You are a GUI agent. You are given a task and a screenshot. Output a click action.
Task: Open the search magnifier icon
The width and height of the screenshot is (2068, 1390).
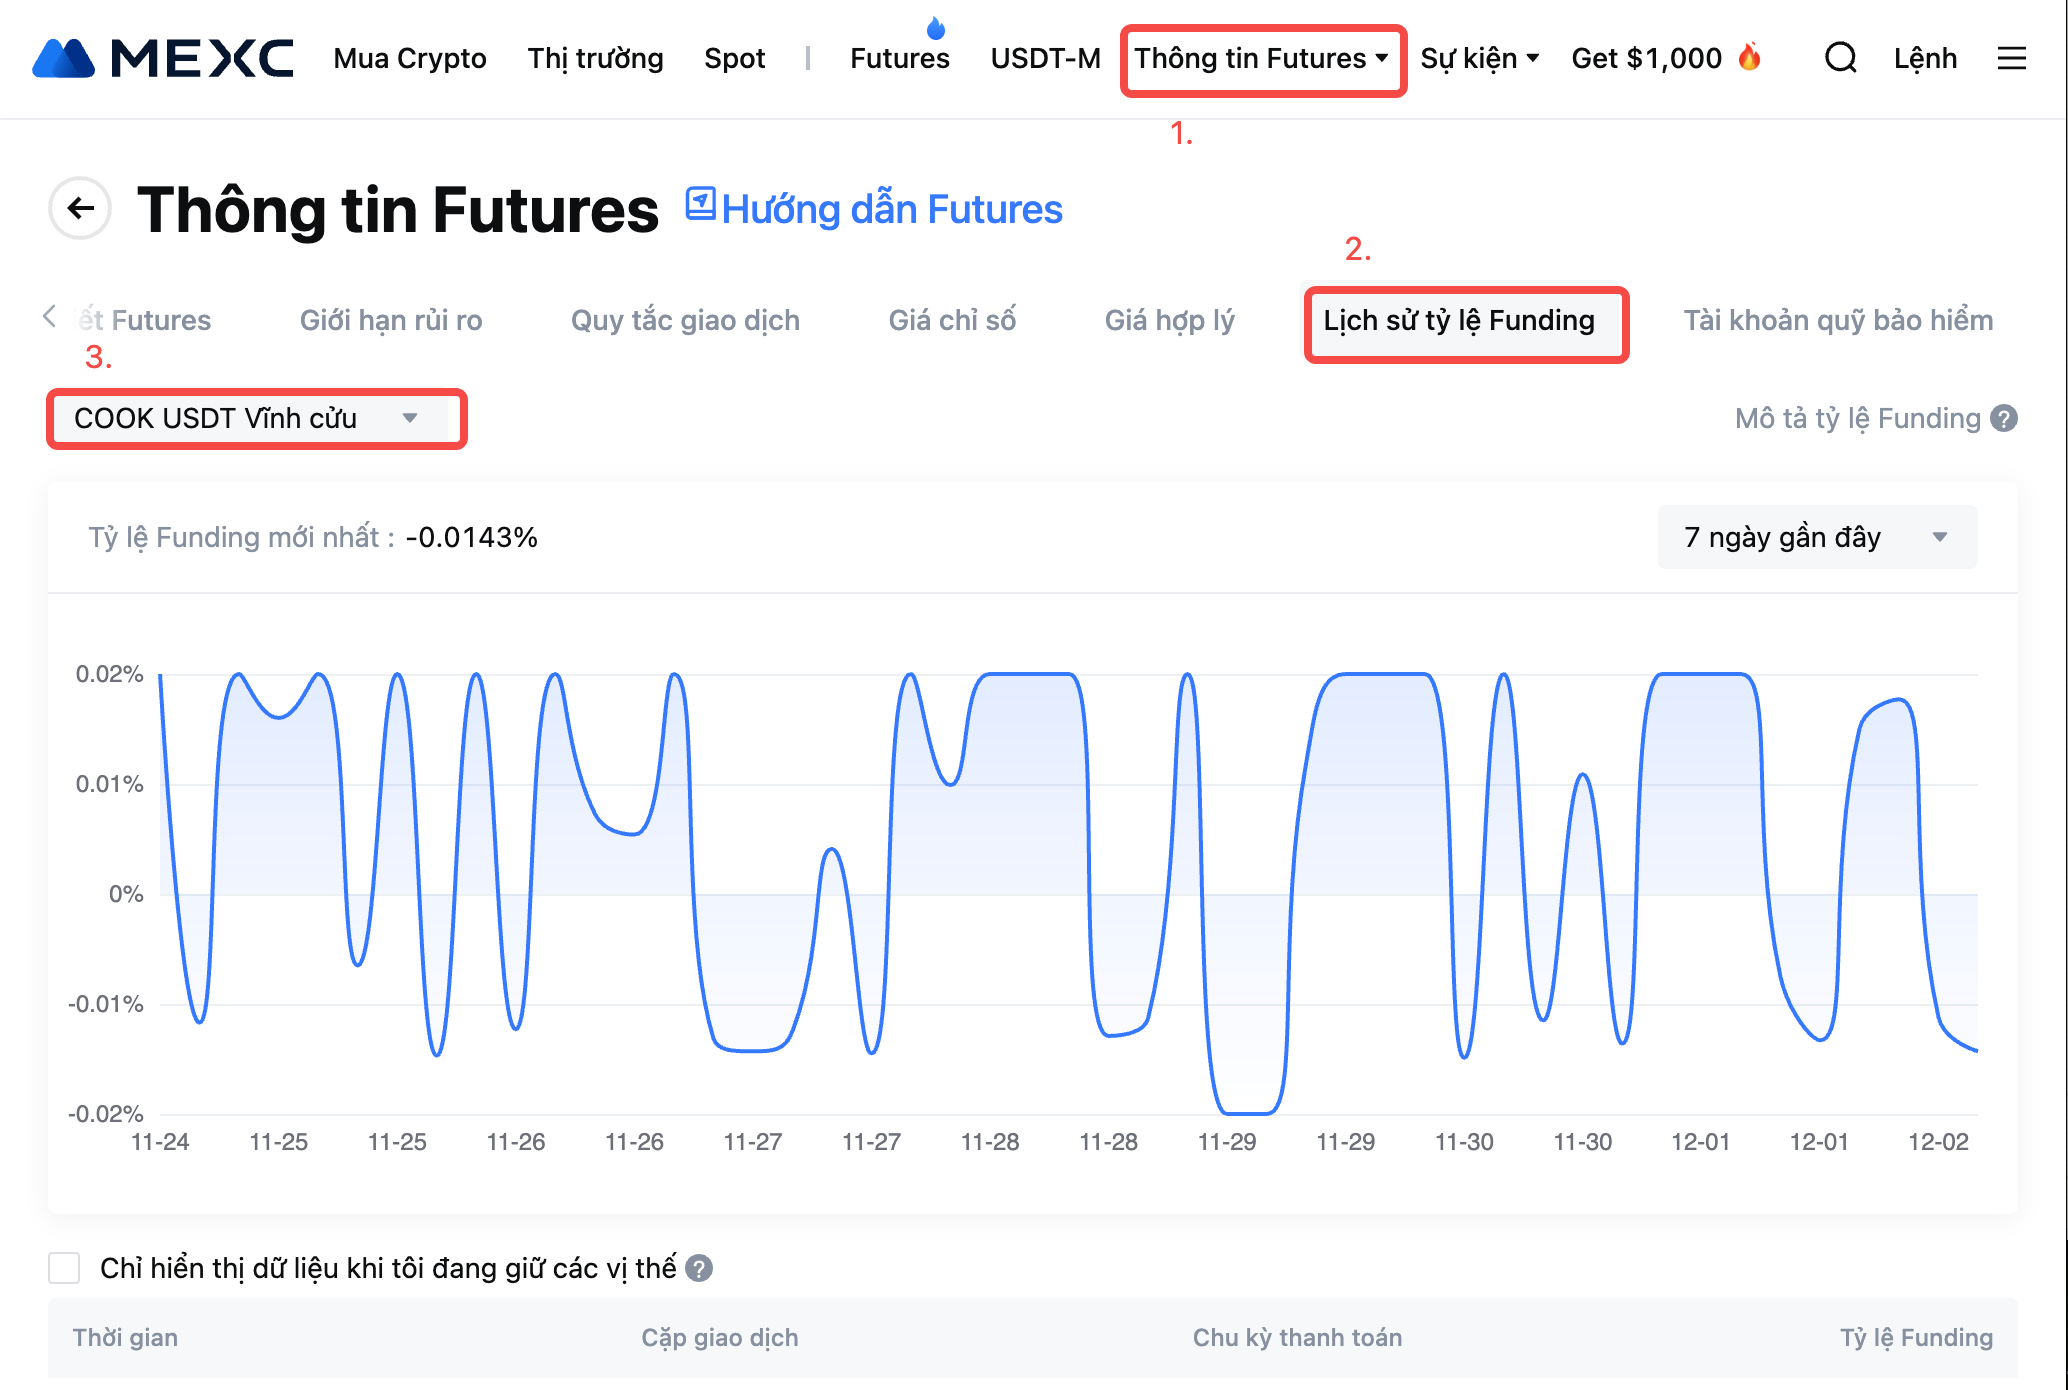[x=1840, y=58]
